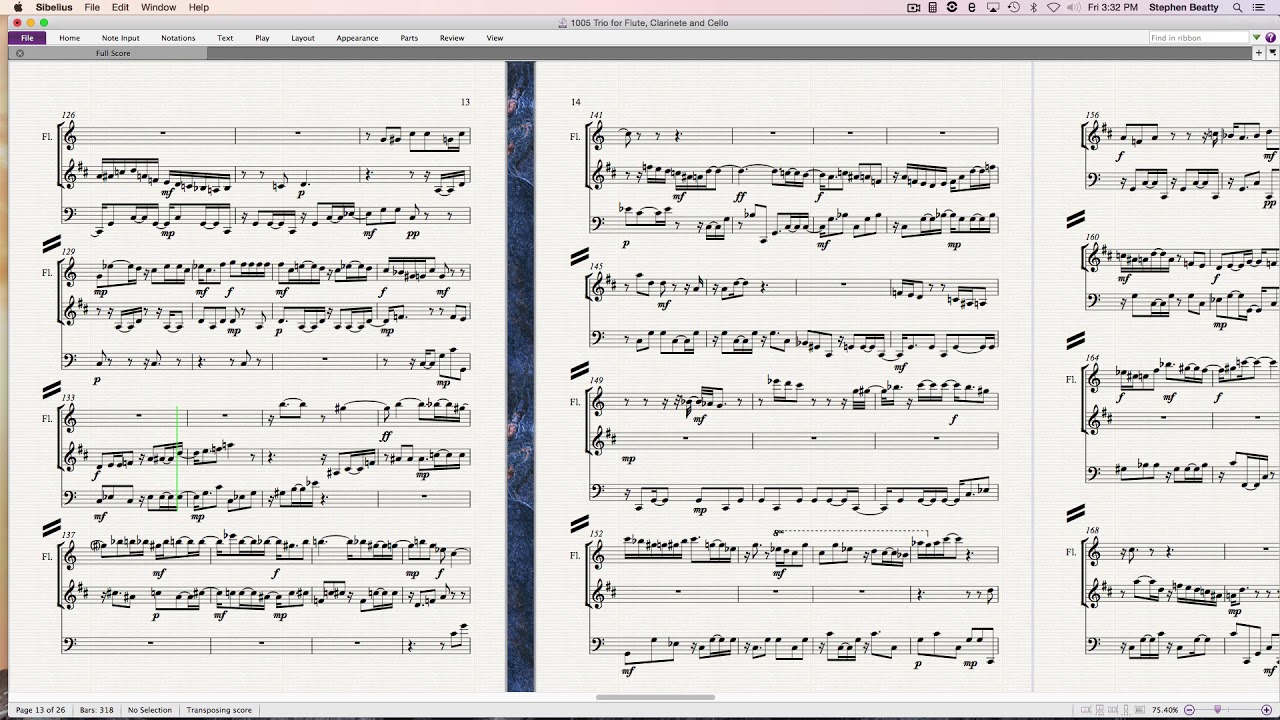Select the single pages vertically view icon

coord(1126,710)
